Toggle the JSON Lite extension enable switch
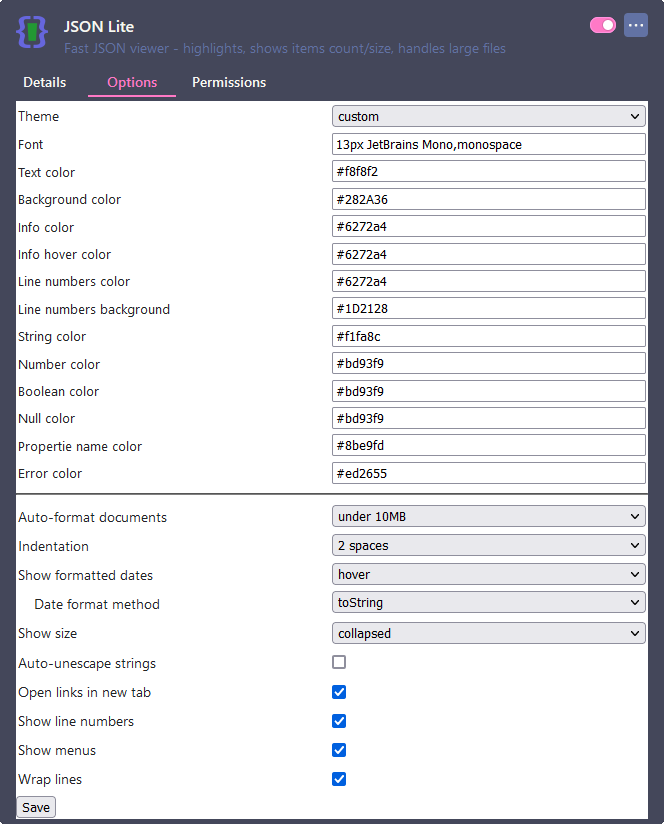The height and width of the screenshot is (824, 664). coord(603,25)
